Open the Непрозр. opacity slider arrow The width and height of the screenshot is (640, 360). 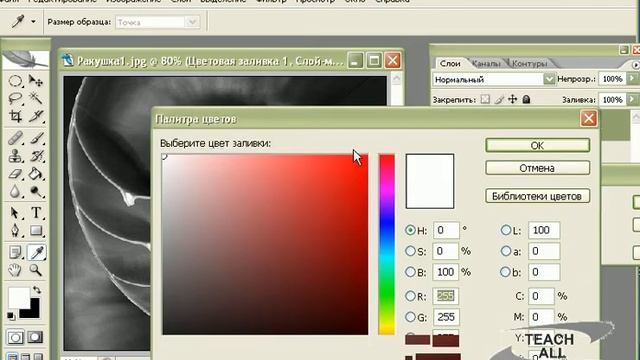point(632,78)
